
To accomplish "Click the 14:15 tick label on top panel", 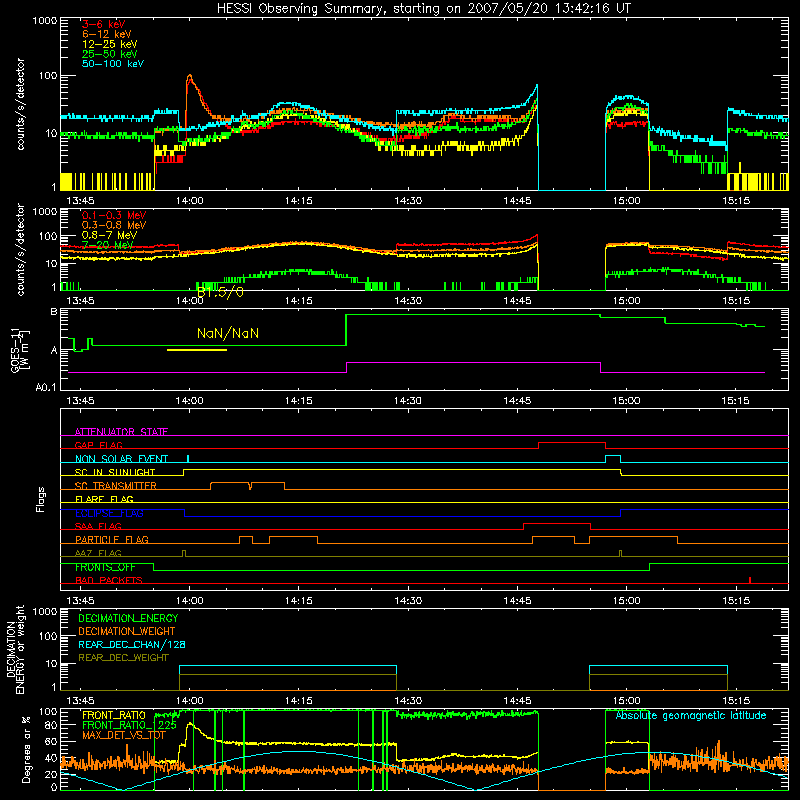I will pos(299,201).
